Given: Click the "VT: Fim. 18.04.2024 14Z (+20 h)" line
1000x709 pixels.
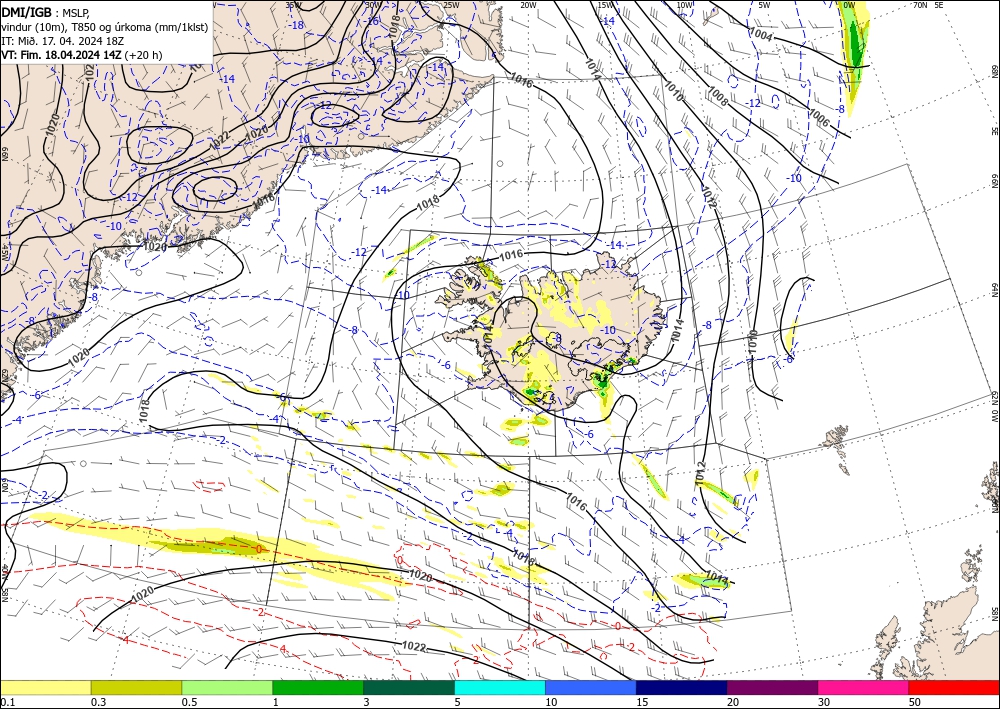Looking at the screenshot, I should tap(82, 55).
